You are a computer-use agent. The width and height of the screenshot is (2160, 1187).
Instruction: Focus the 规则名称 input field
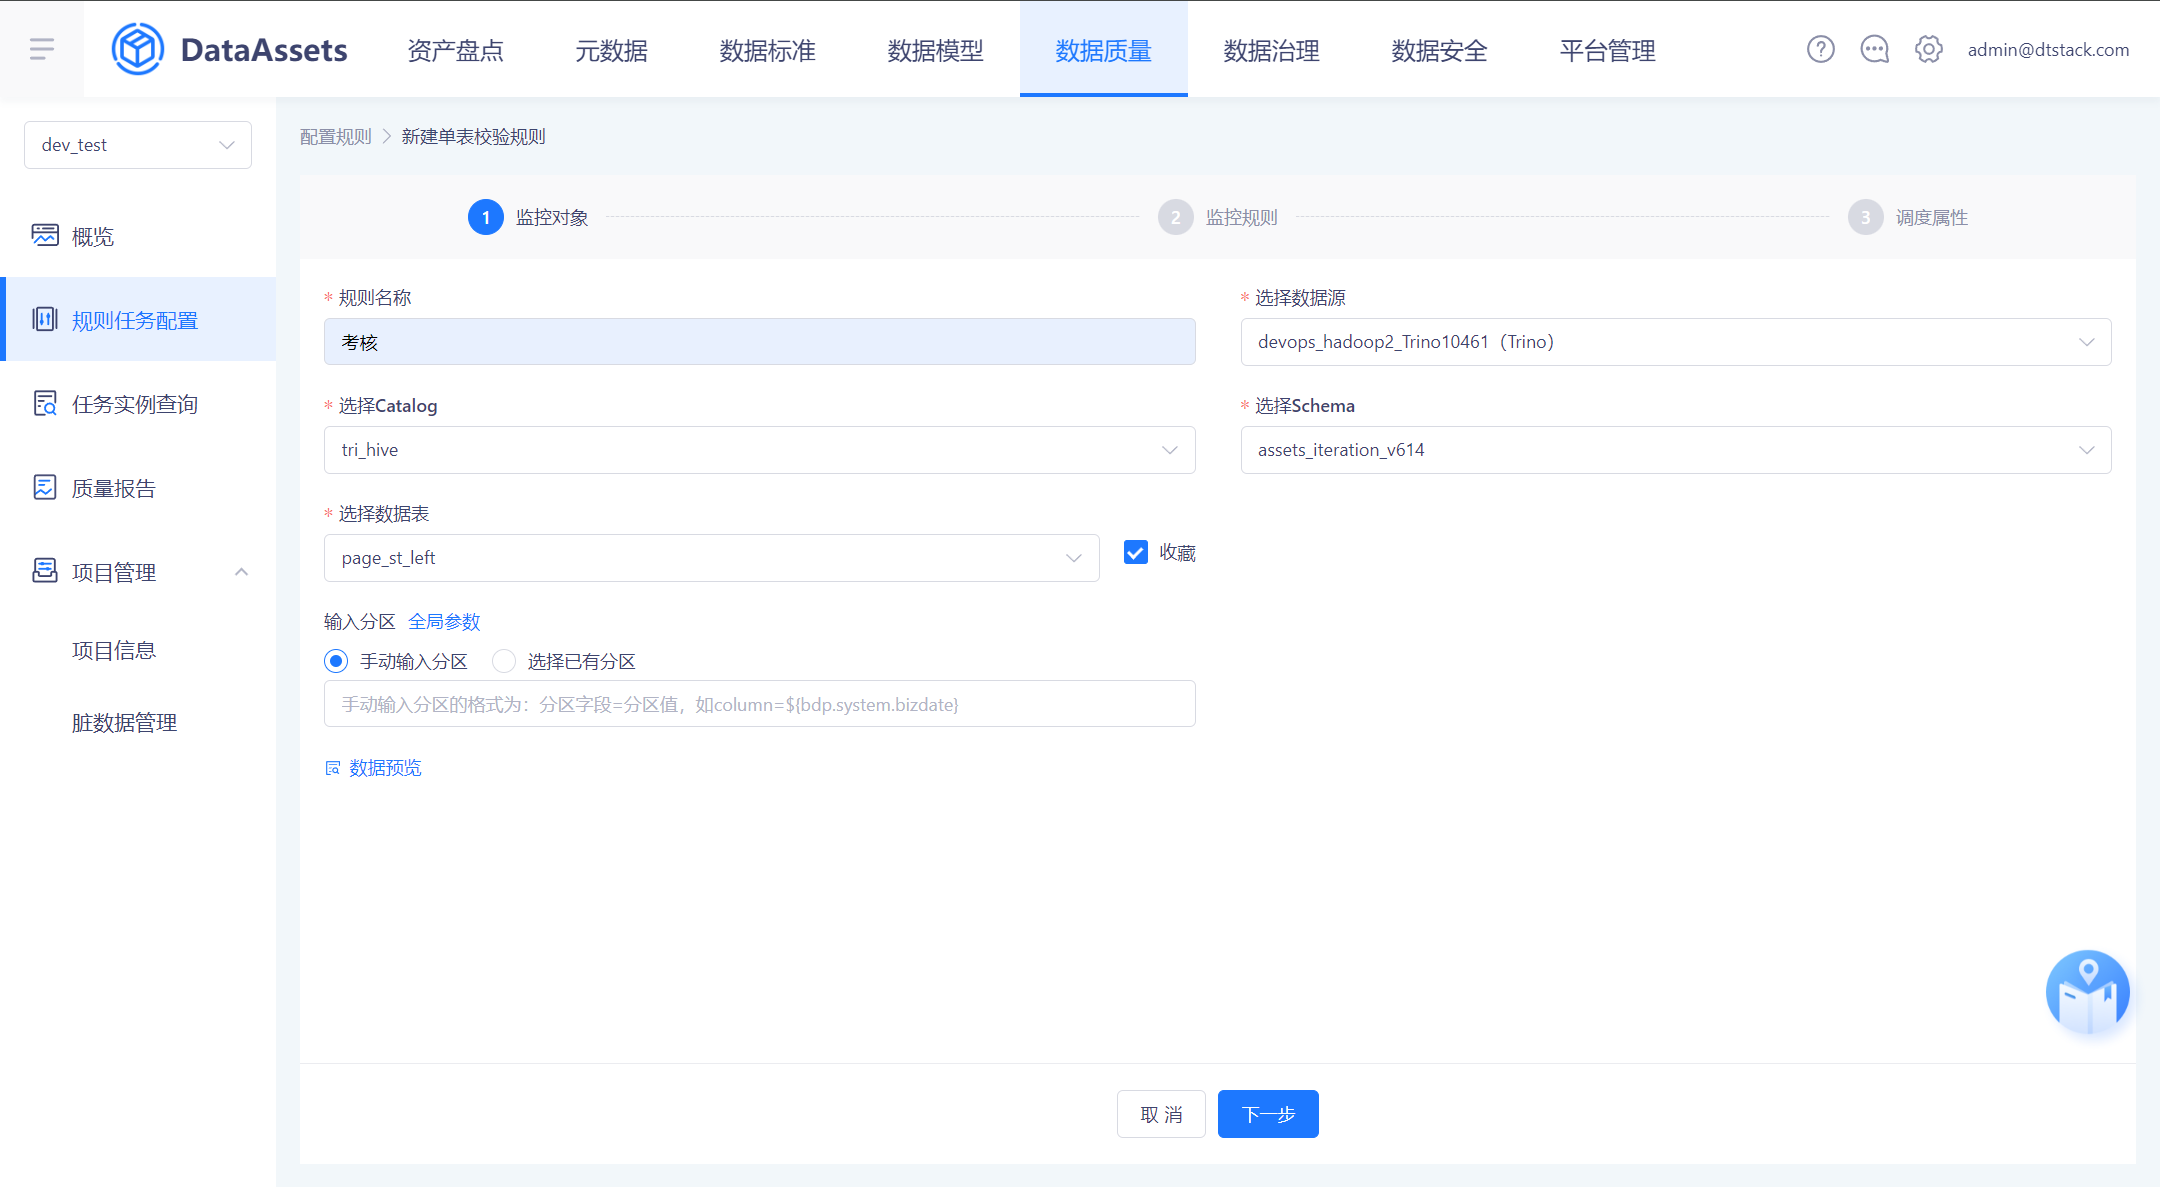pos(760,342)
